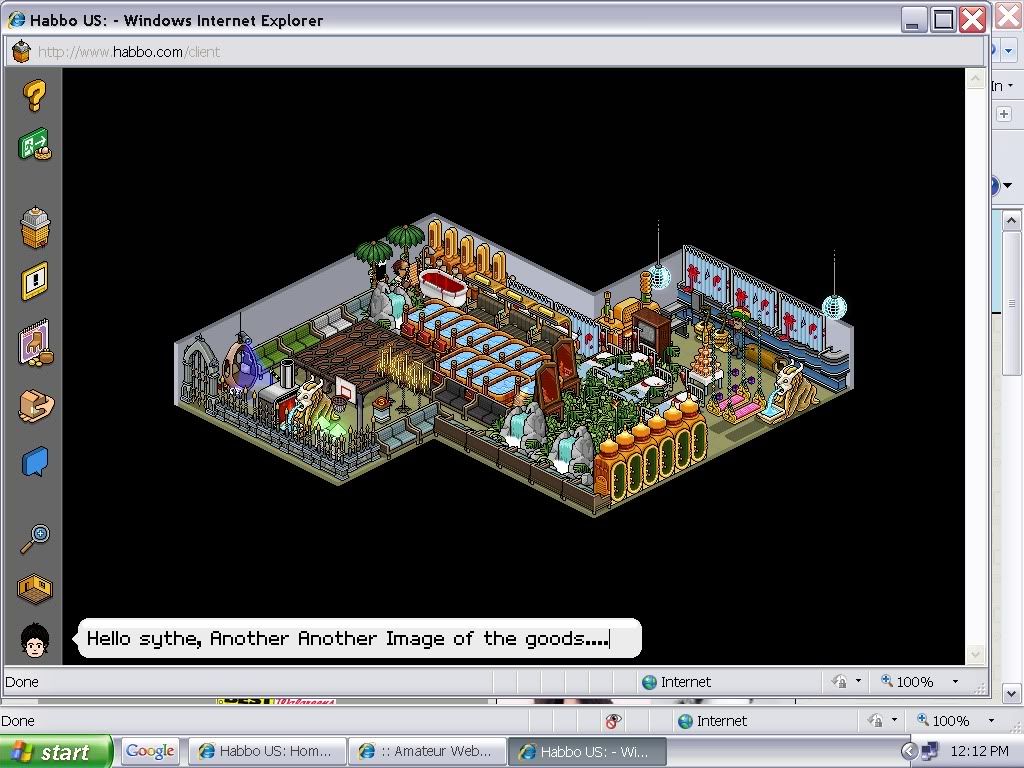Click the yellow exclamation events icon
The image size is (1024, 768).
tap(35, 281)
